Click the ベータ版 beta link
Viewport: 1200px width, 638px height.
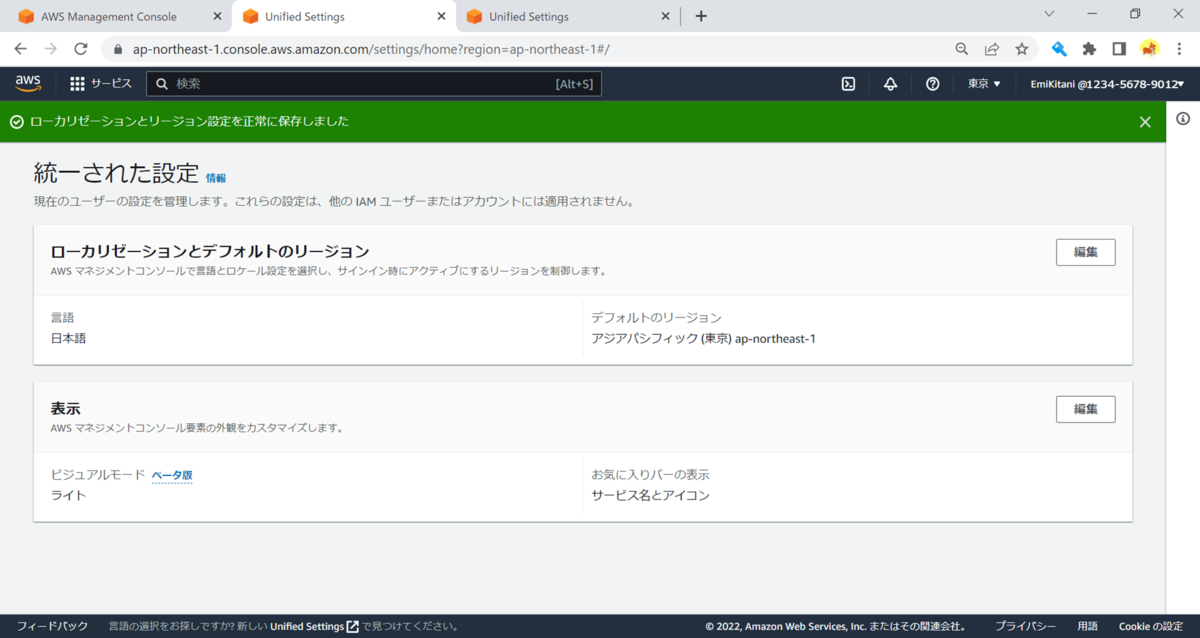[172, 475]
